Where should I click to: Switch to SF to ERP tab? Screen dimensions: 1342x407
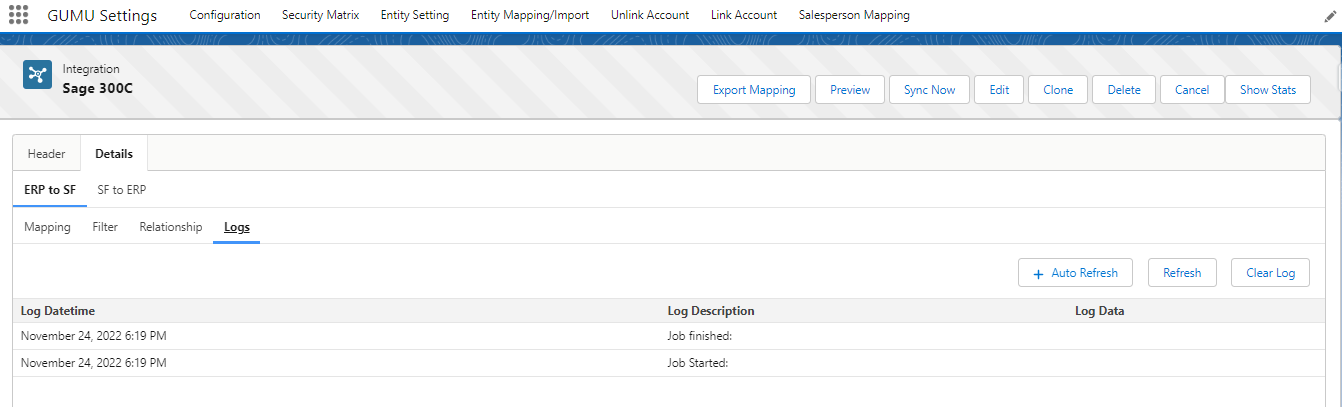pyautogui.click(x=122, y=189)
